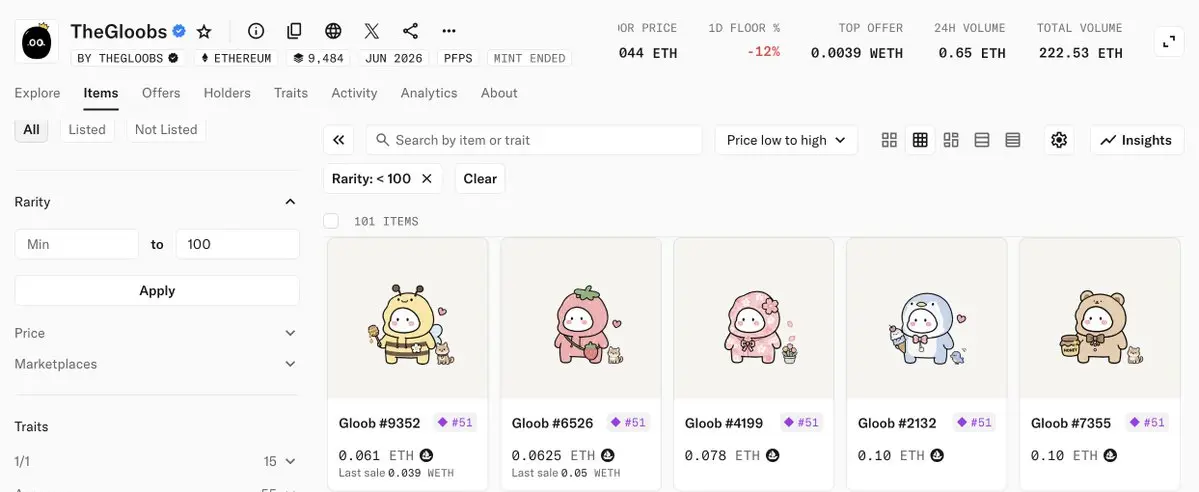This screenshot has height=492, width=1199.
Task: Star TheGloobs collection as favorite
Action: click(204, 31)
